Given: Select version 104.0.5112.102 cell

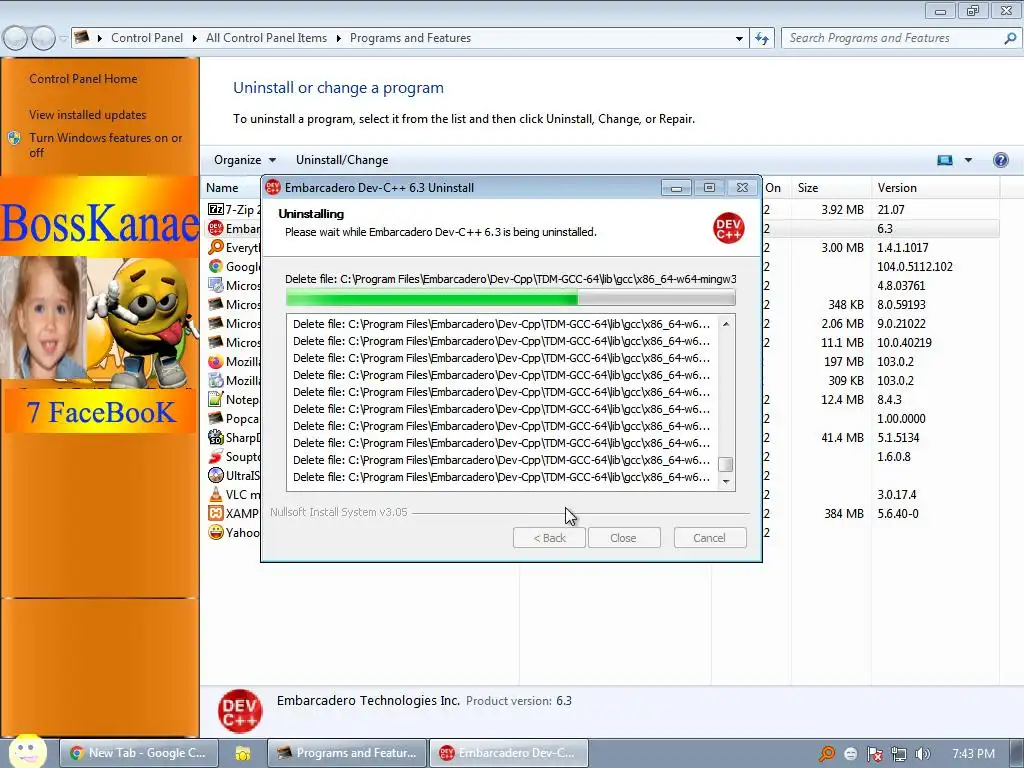Looking at the screenshot, I should click(x=915, y=266).
